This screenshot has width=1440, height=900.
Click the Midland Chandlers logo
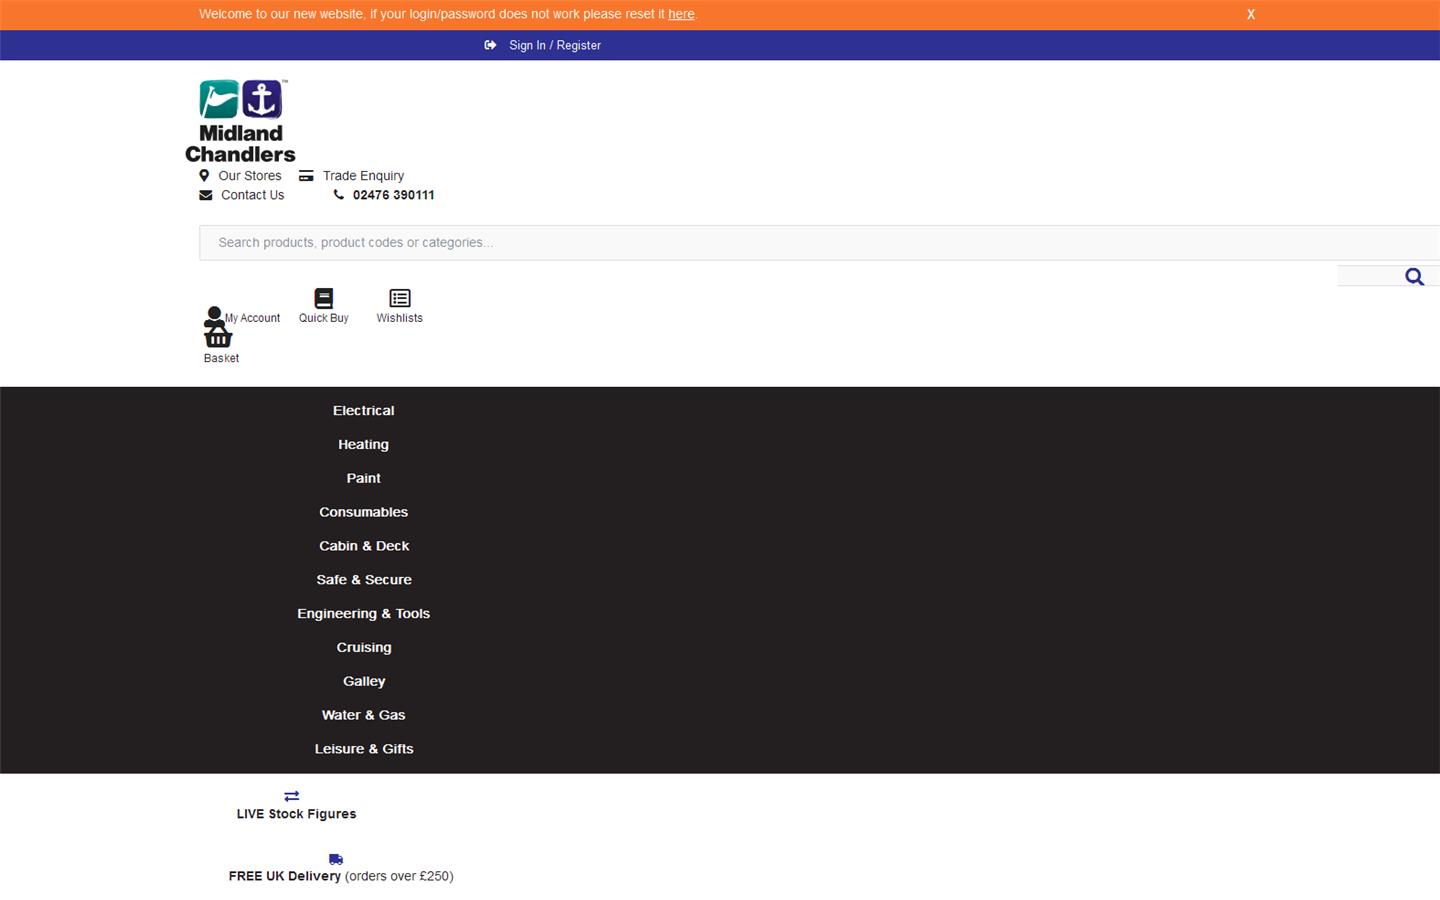point(240,121)
